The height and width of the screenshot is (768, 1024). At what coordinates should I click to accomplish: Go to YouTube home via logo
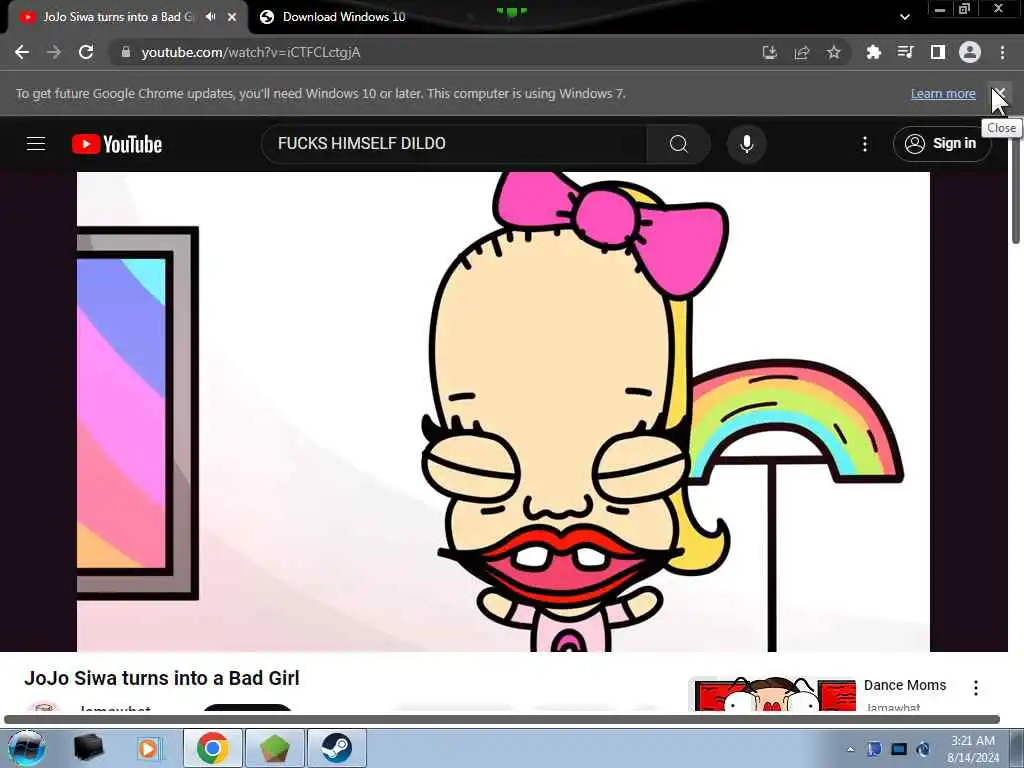(117, 144)
